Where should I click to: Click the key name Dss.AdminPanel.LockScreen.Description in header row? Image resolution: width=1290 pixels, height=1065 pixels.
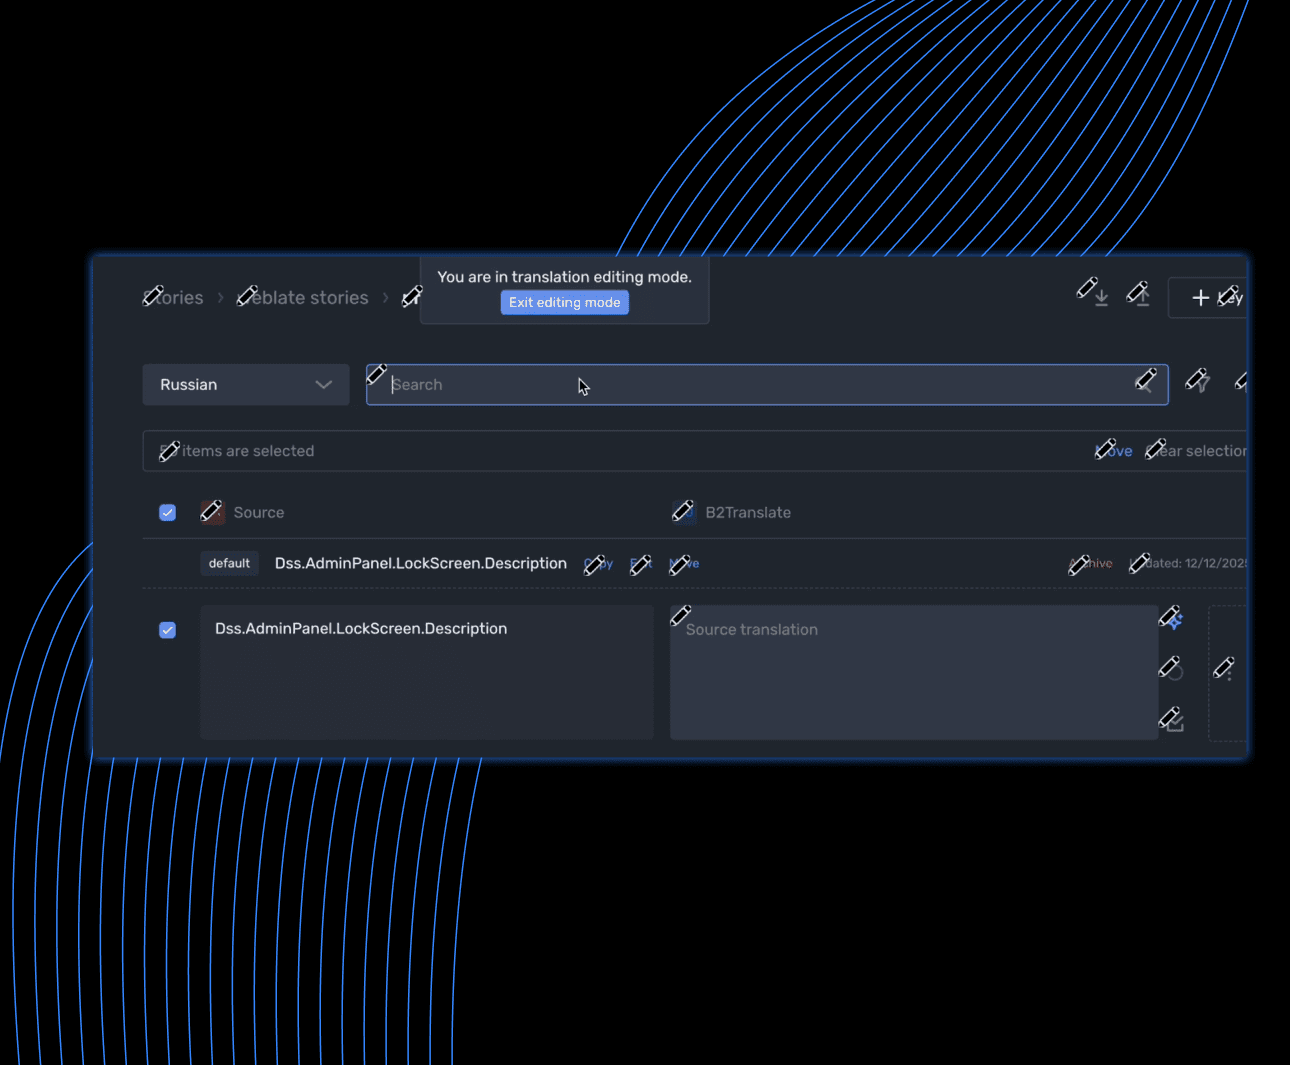pos(421,564)
